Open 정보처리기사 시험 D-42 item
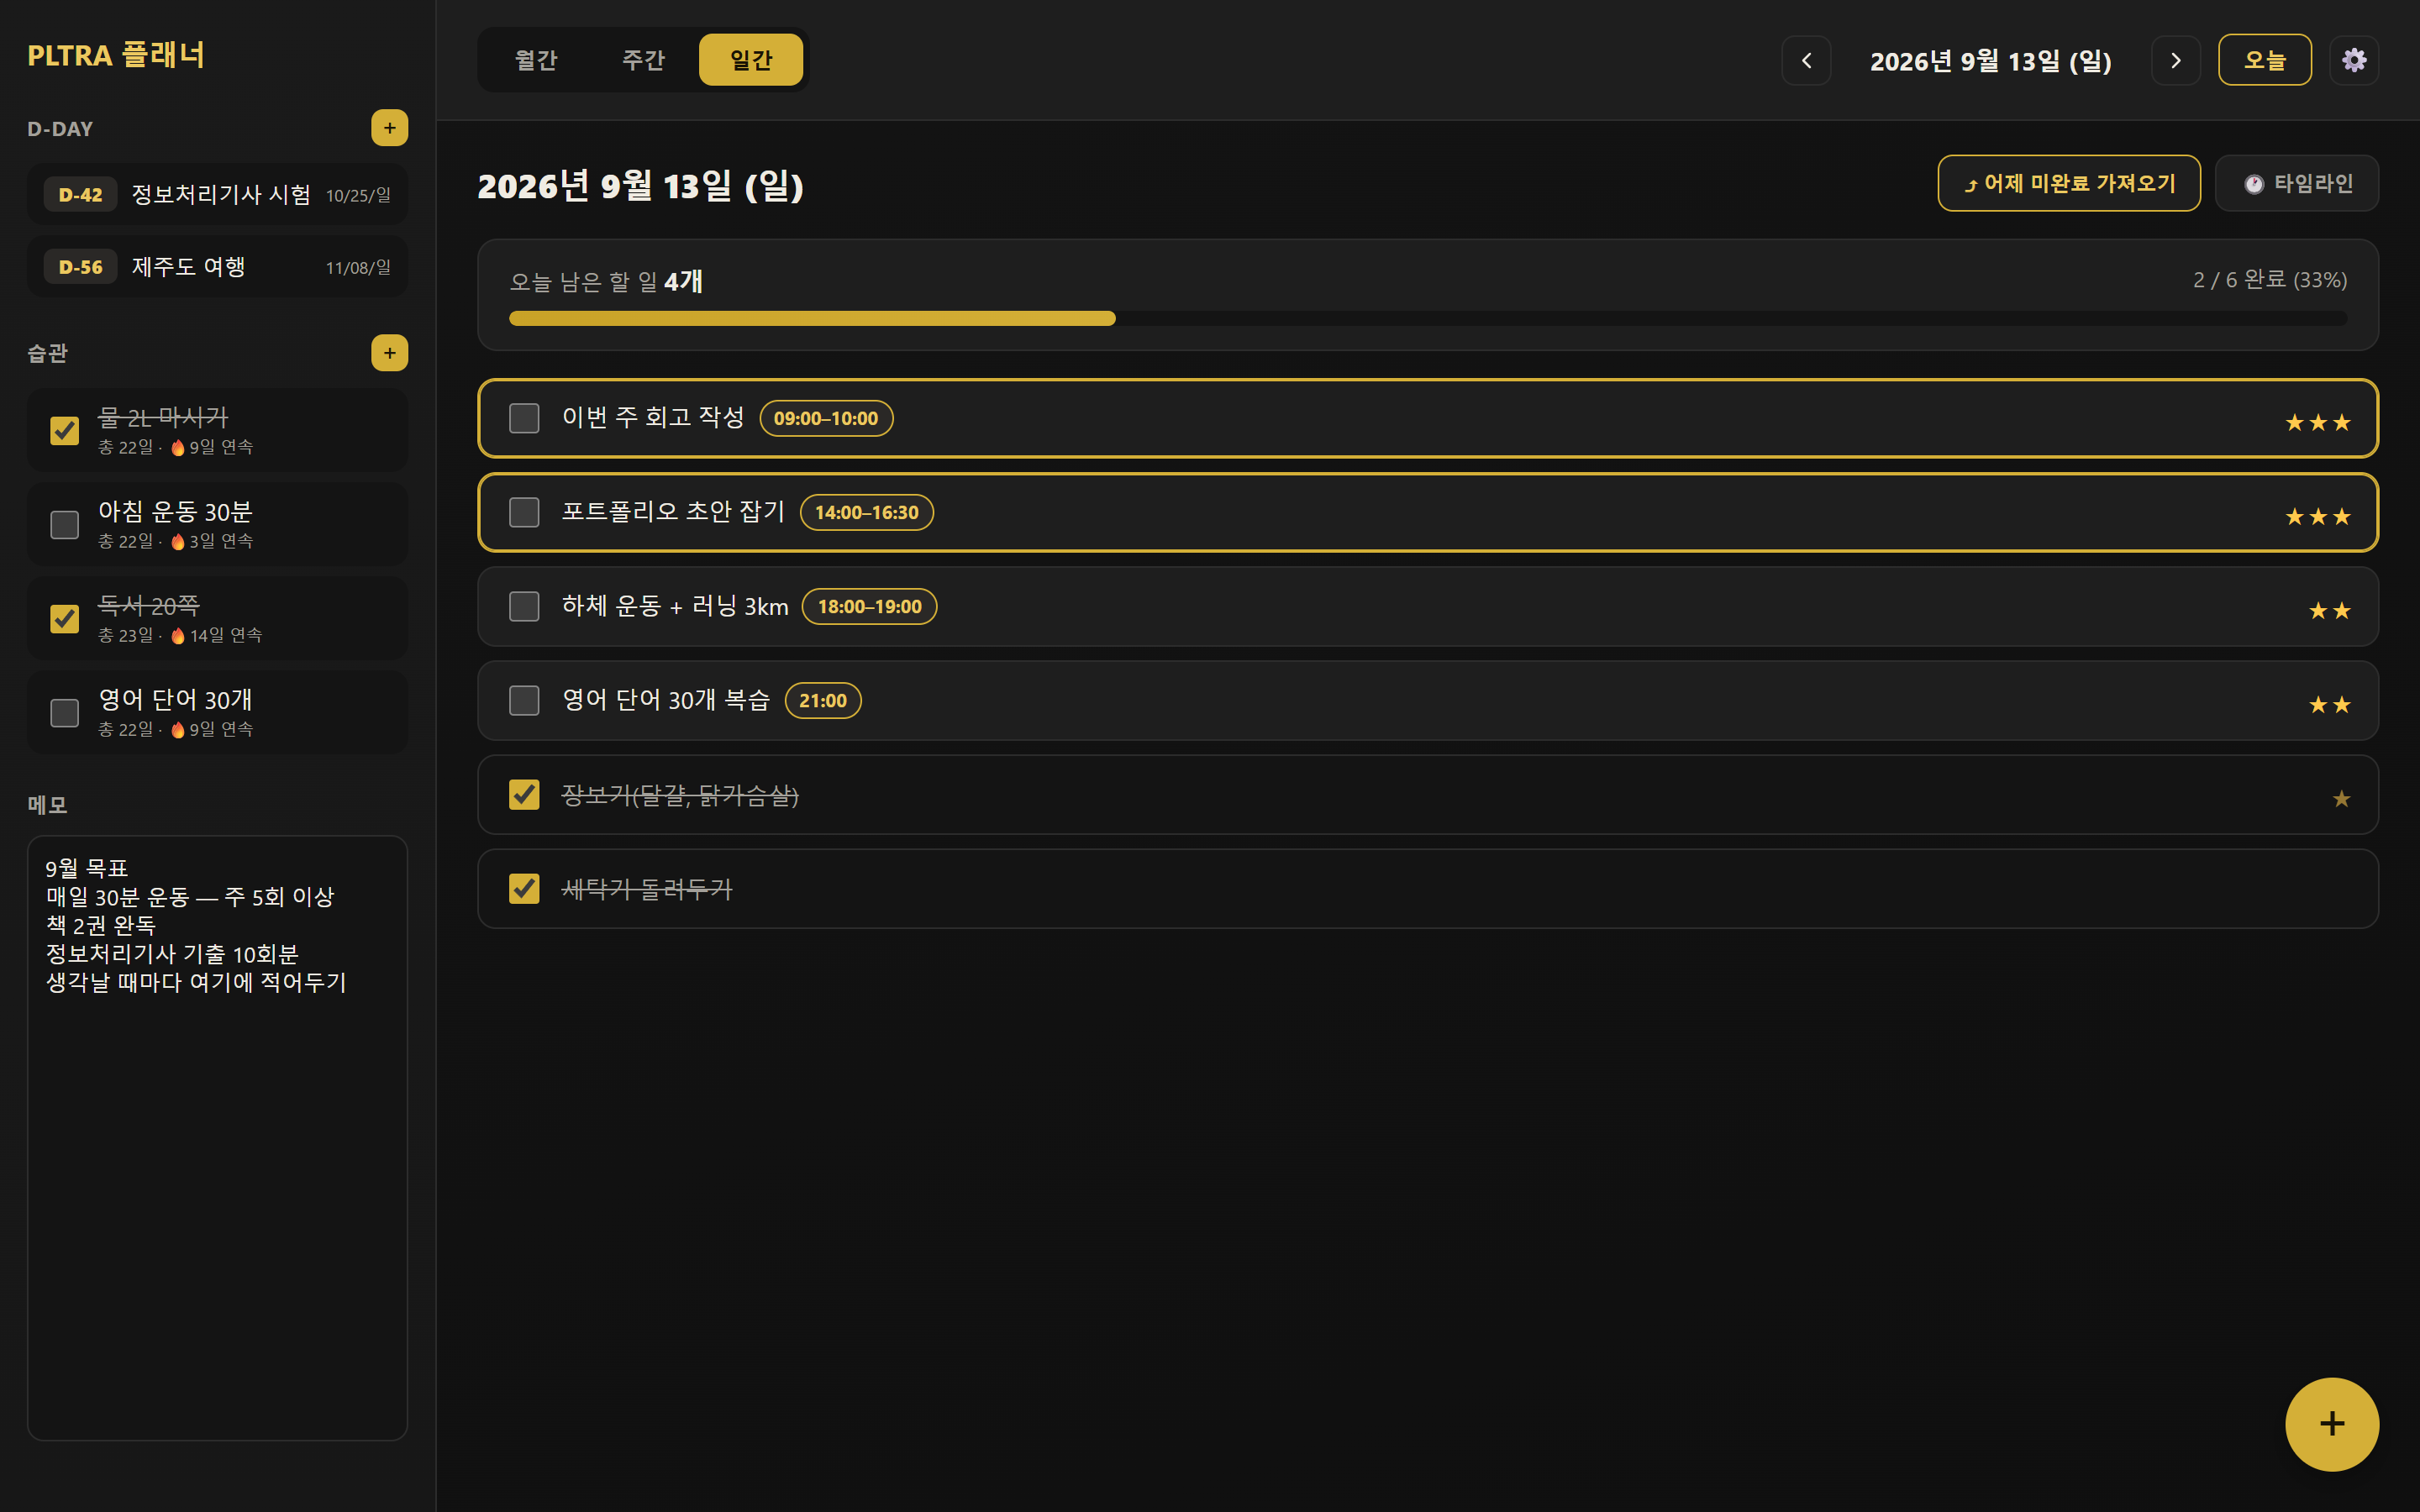 pos(217,194)
